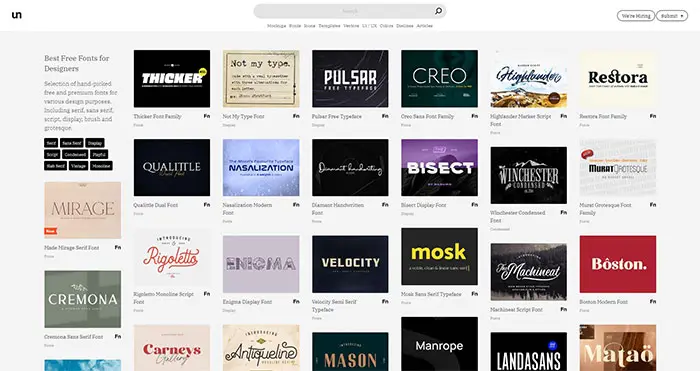Click the Fn icon beside Made Mirage Serif Font

pos(118,247)
